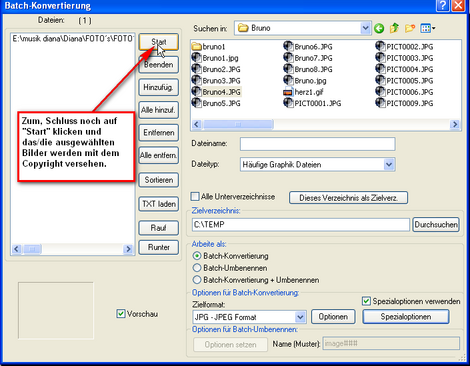The image size is (470, 366).
Task: Click the Alle hinzuf. button
Action: [x=159, y=110]
